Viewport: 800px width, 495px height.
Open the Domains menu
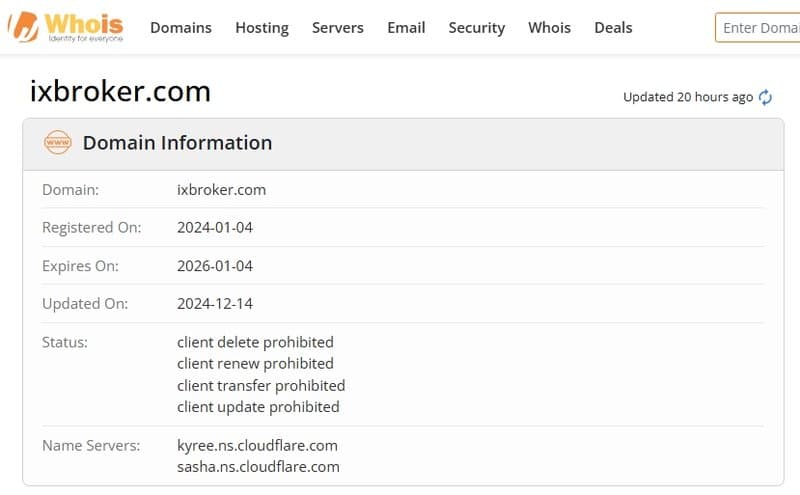181,28
